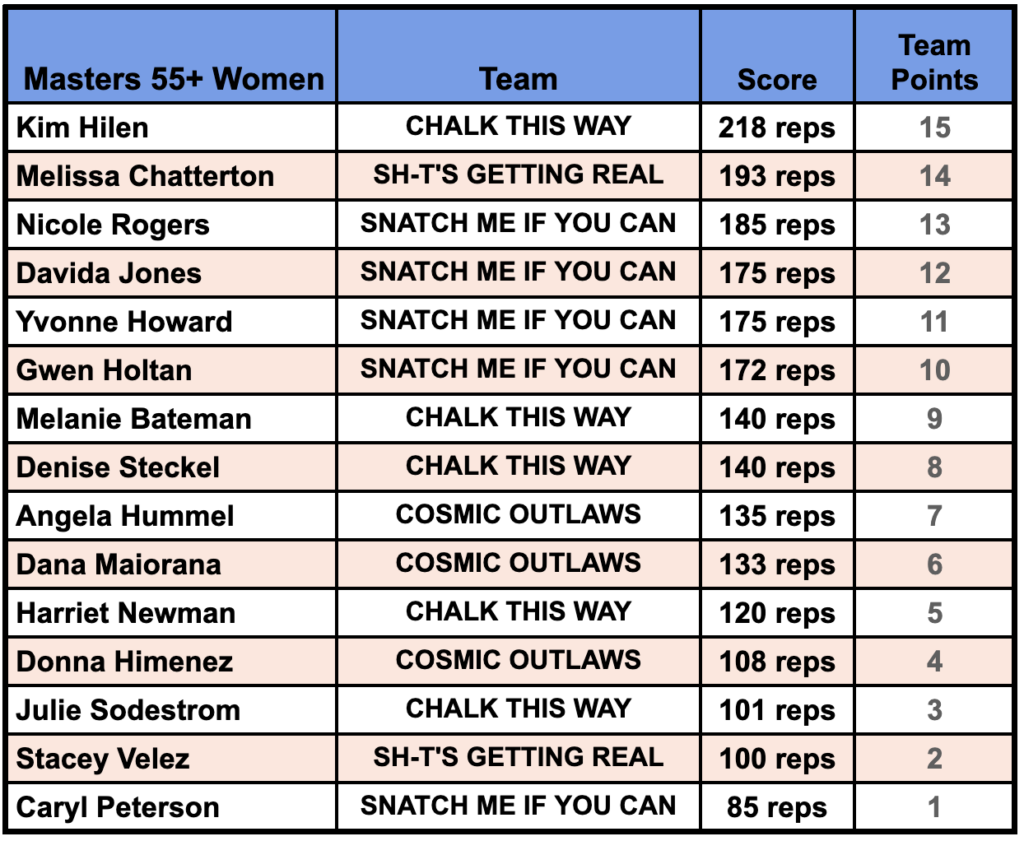Click Stacey Velez's name cell

coord(103,759)
